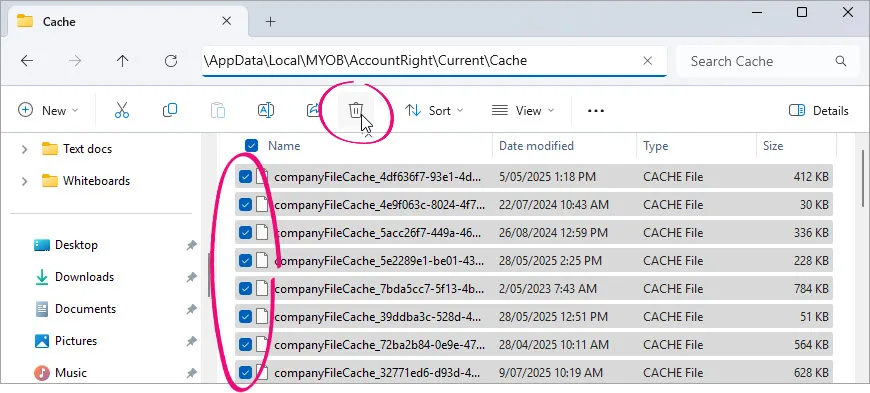The width and height of the screenshot is (870, 393).
Task: Uncheck the companyFileCache_39ddba3c file checkbox
Action: tap(245, 316)
